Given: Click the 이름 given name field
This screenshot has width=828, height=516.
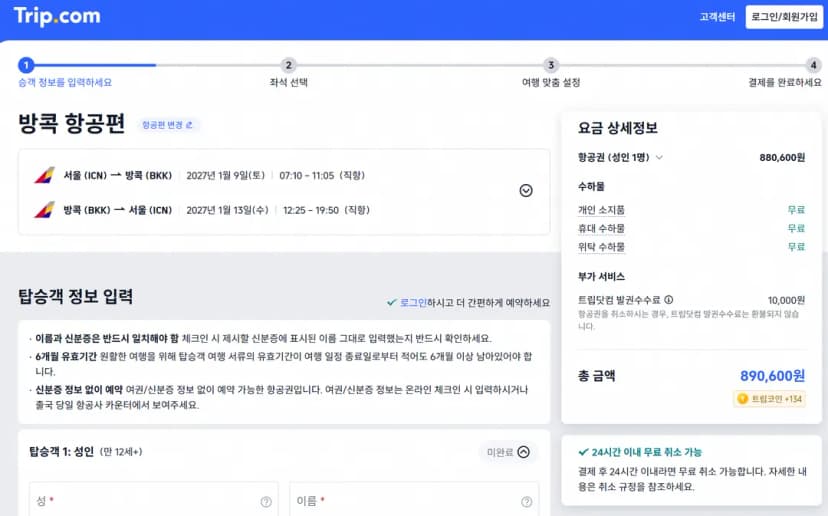Looking at the screenshot, I should (x=414, y=499).
